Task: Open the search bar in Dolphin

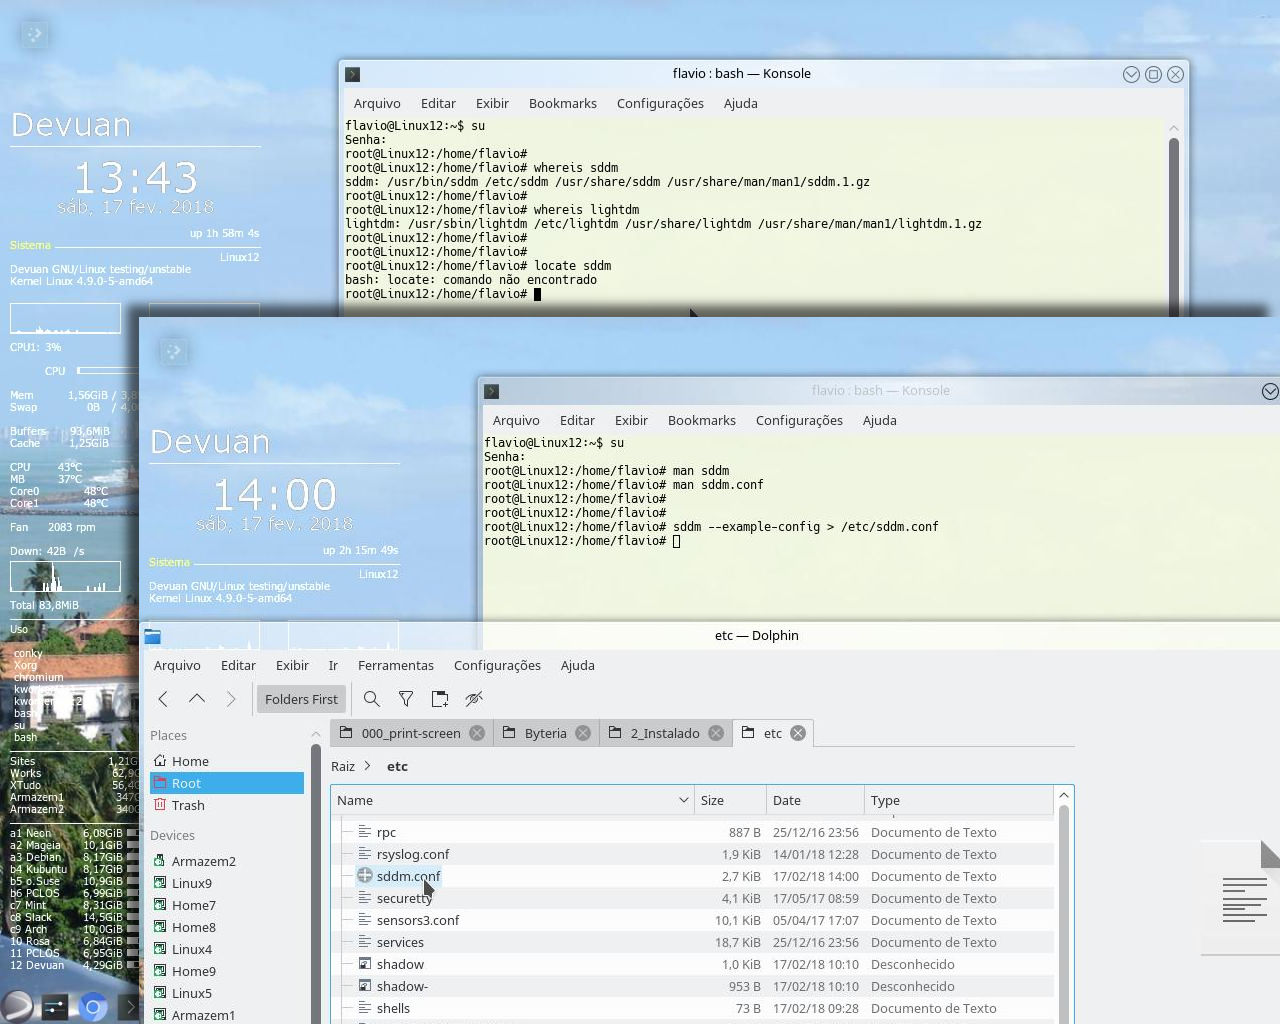Action: 371,699
